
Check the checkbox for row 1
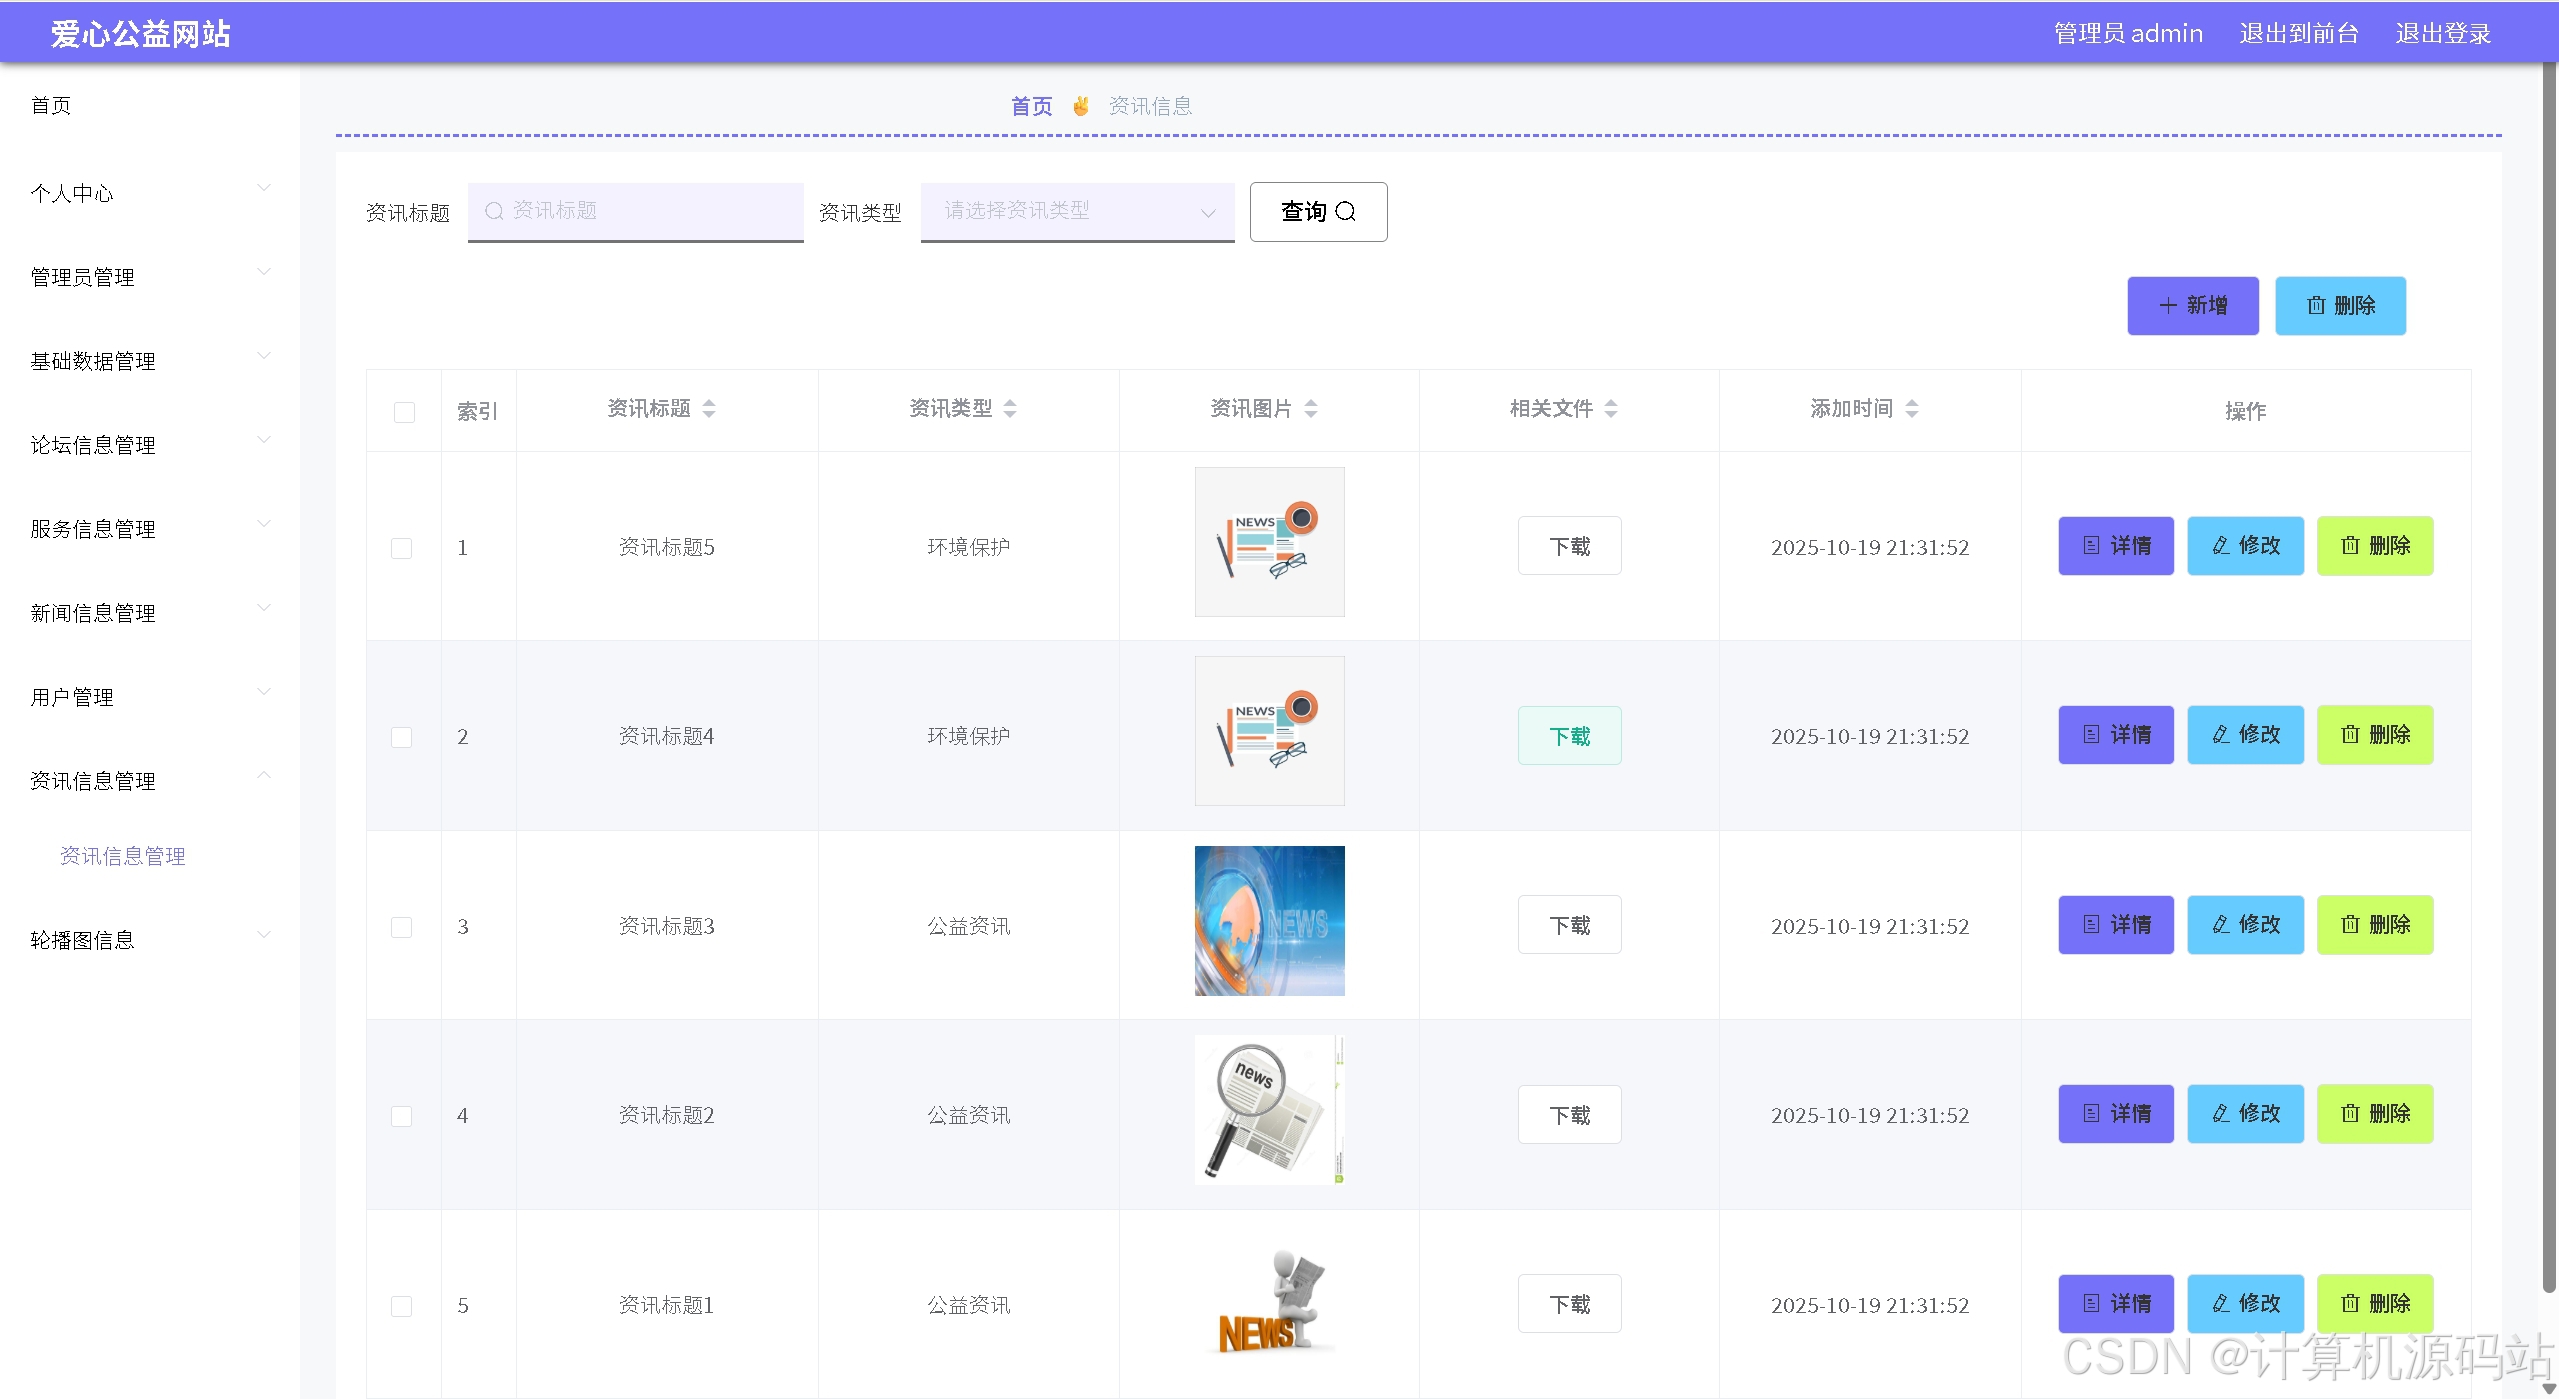pos(401,548)
